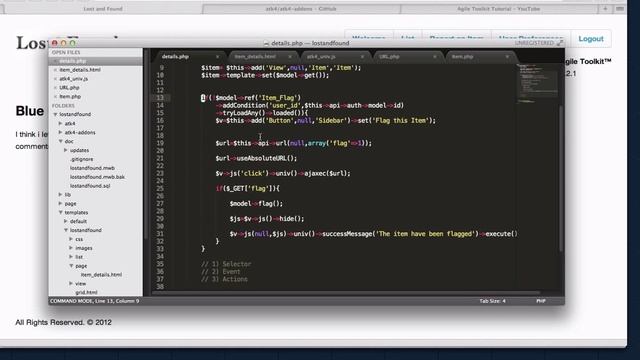Screen dimensions: 640x360
Task: Click the fullscreen arrows icon next to UNREGISTERED
Action: click(x=560, y=43)
